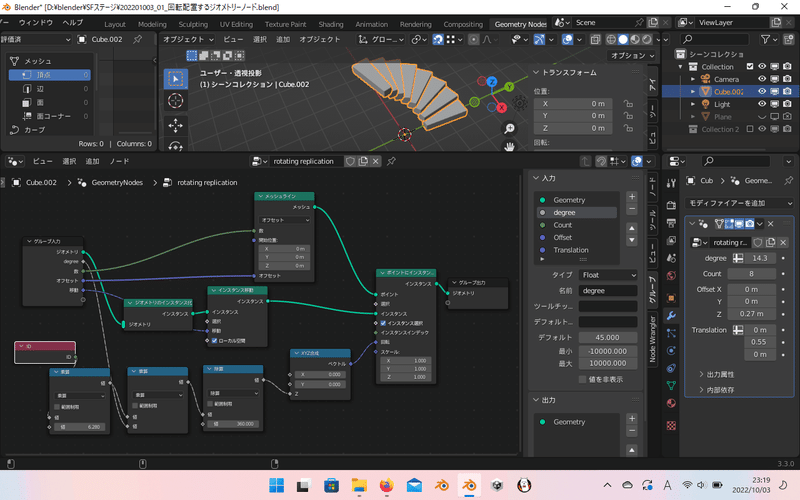Screen dimensions: 800x500
Task: Select the Move tool in viewport toolbar
Action: click(x=176, y=125)
